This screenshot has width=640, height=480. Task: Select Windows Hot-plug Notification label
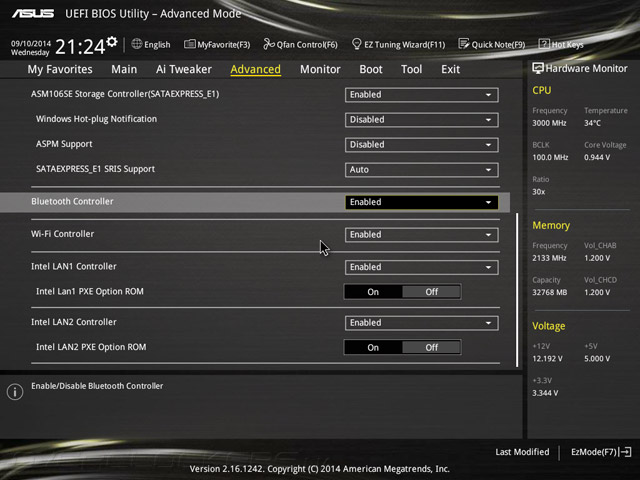point(96,119)
